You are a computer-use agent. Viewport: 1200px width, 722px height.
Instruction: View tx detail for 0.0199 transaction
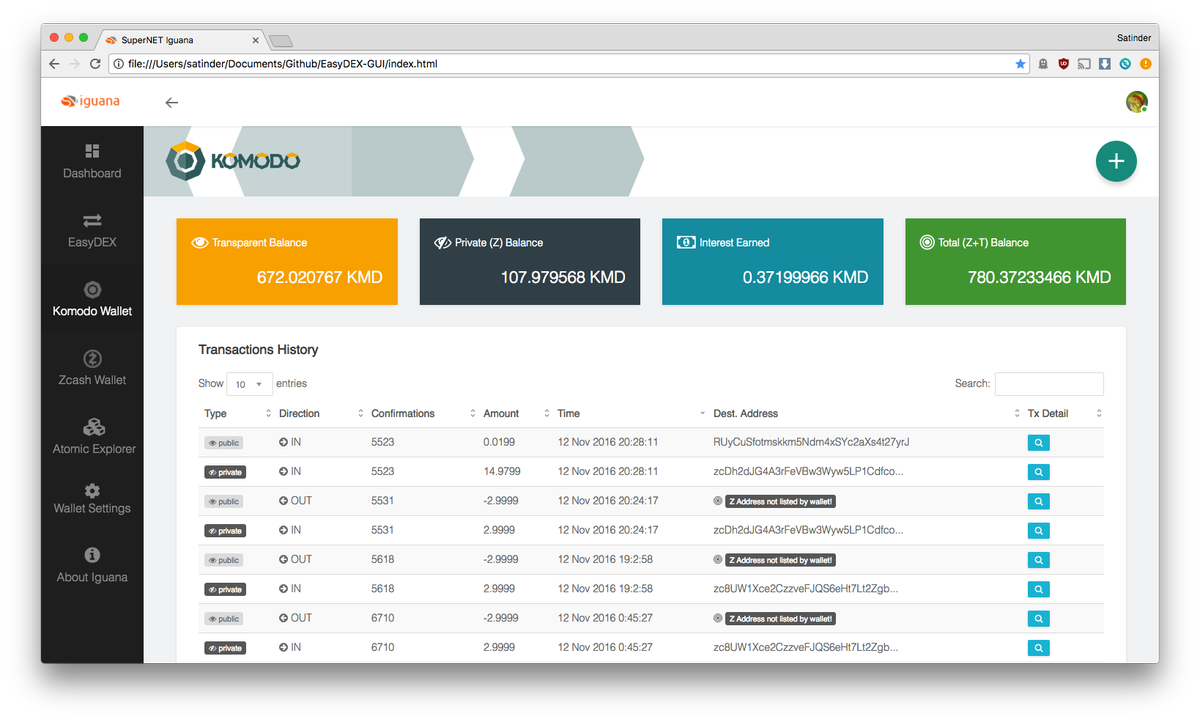click(1038, 442)
